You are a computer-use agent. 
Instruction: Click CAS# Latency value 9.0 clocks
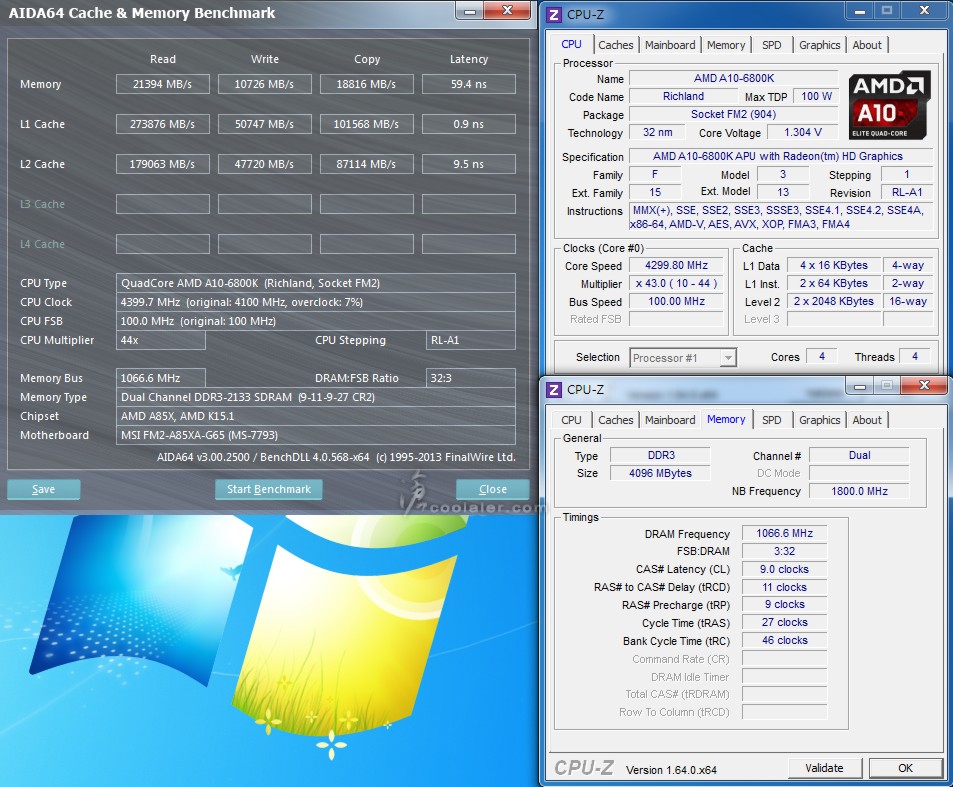click(785, 569)
